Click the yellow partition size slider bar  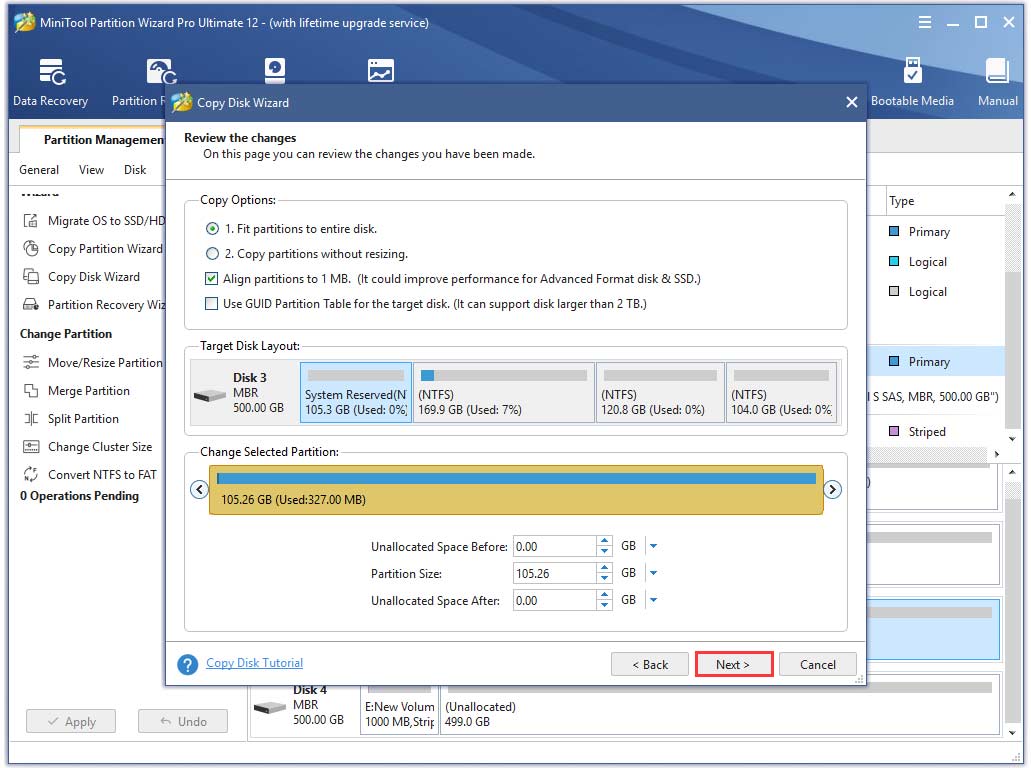point(516,489)
